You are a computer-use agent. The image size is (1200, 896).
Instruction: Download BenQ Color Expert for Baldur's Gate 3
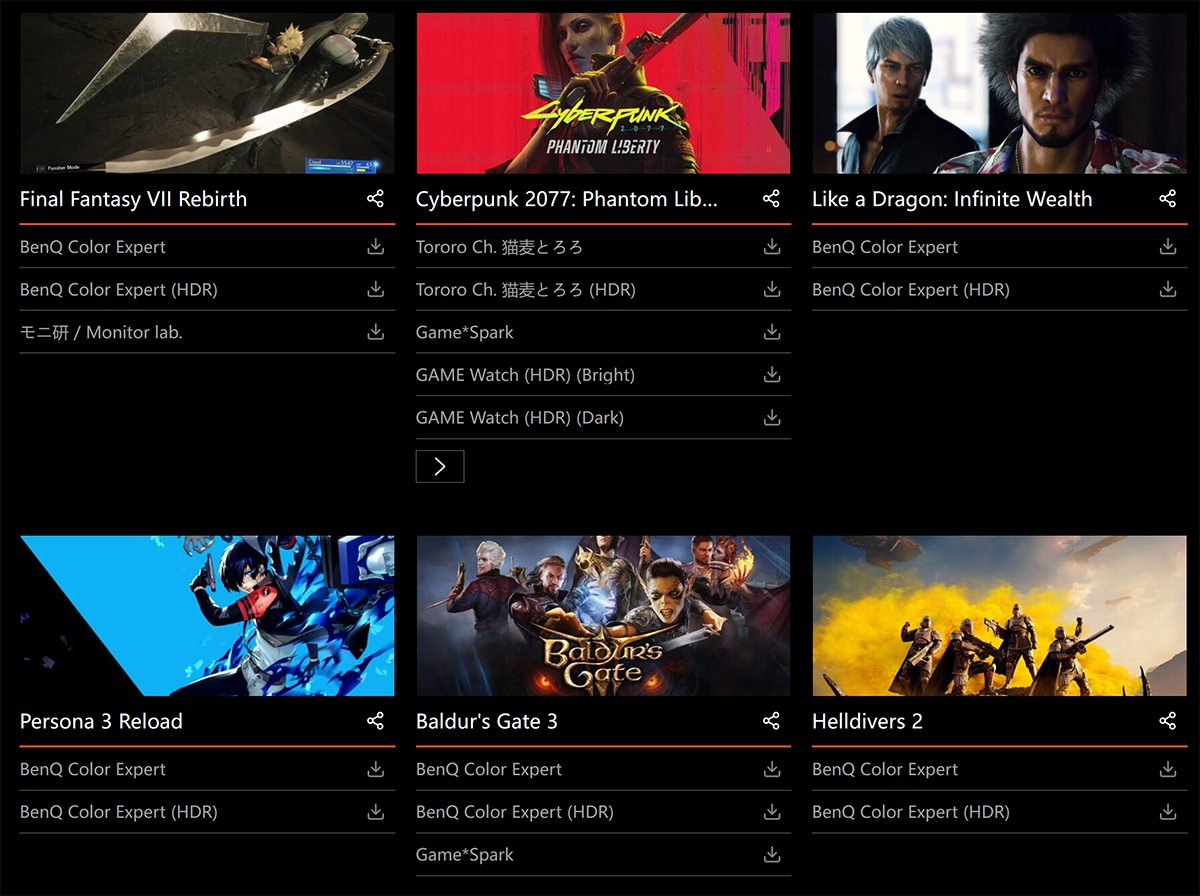click(x=772, y=769)
